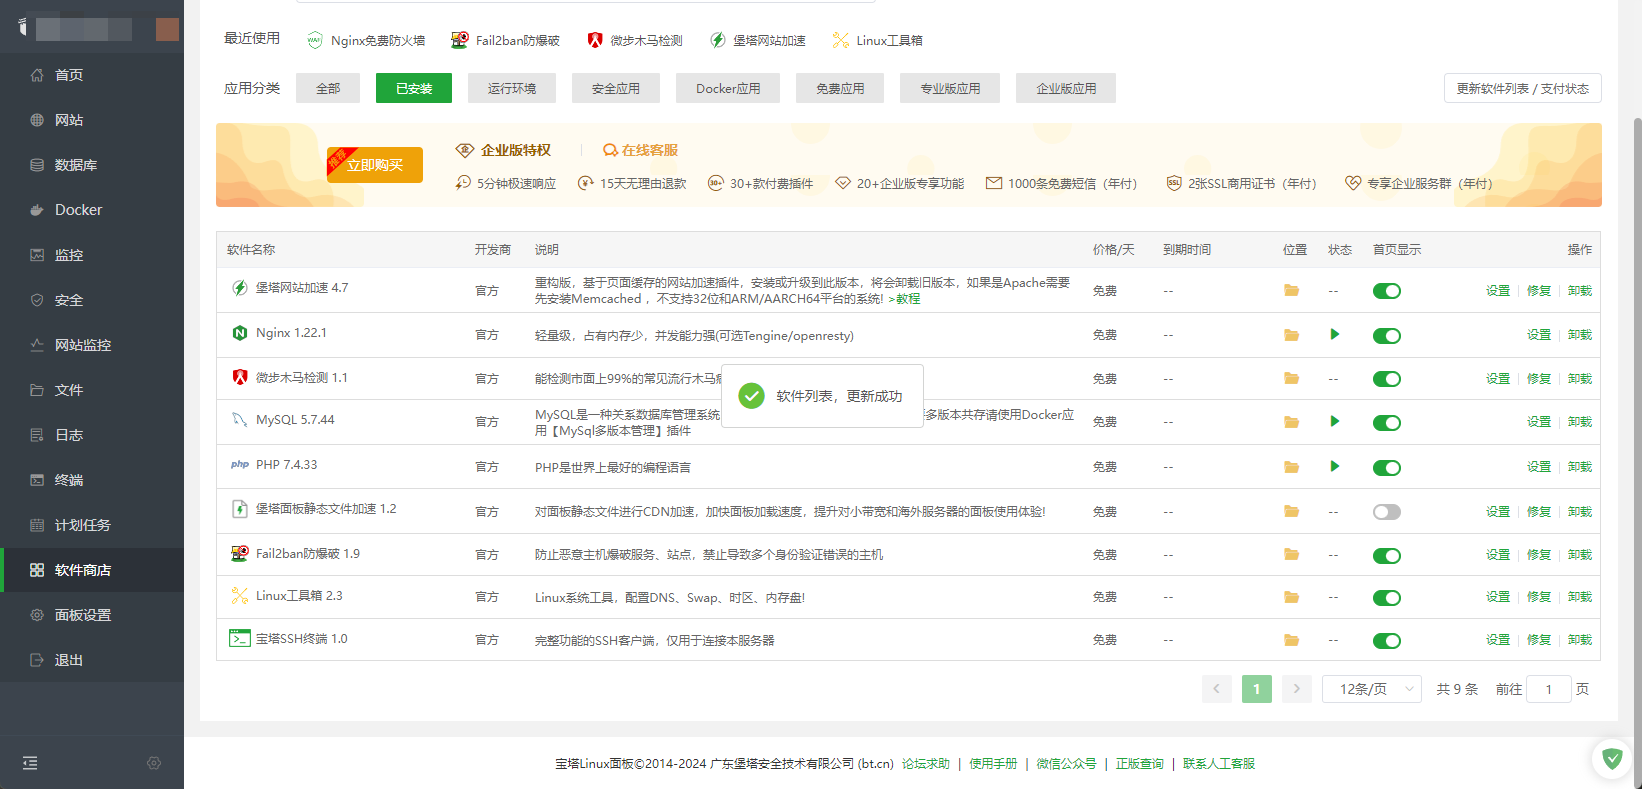Image resolution: width=1642 pixels, height=789 pixels.
Task: Select the Docker应用 category tab
Action: (x=728, y=88)
